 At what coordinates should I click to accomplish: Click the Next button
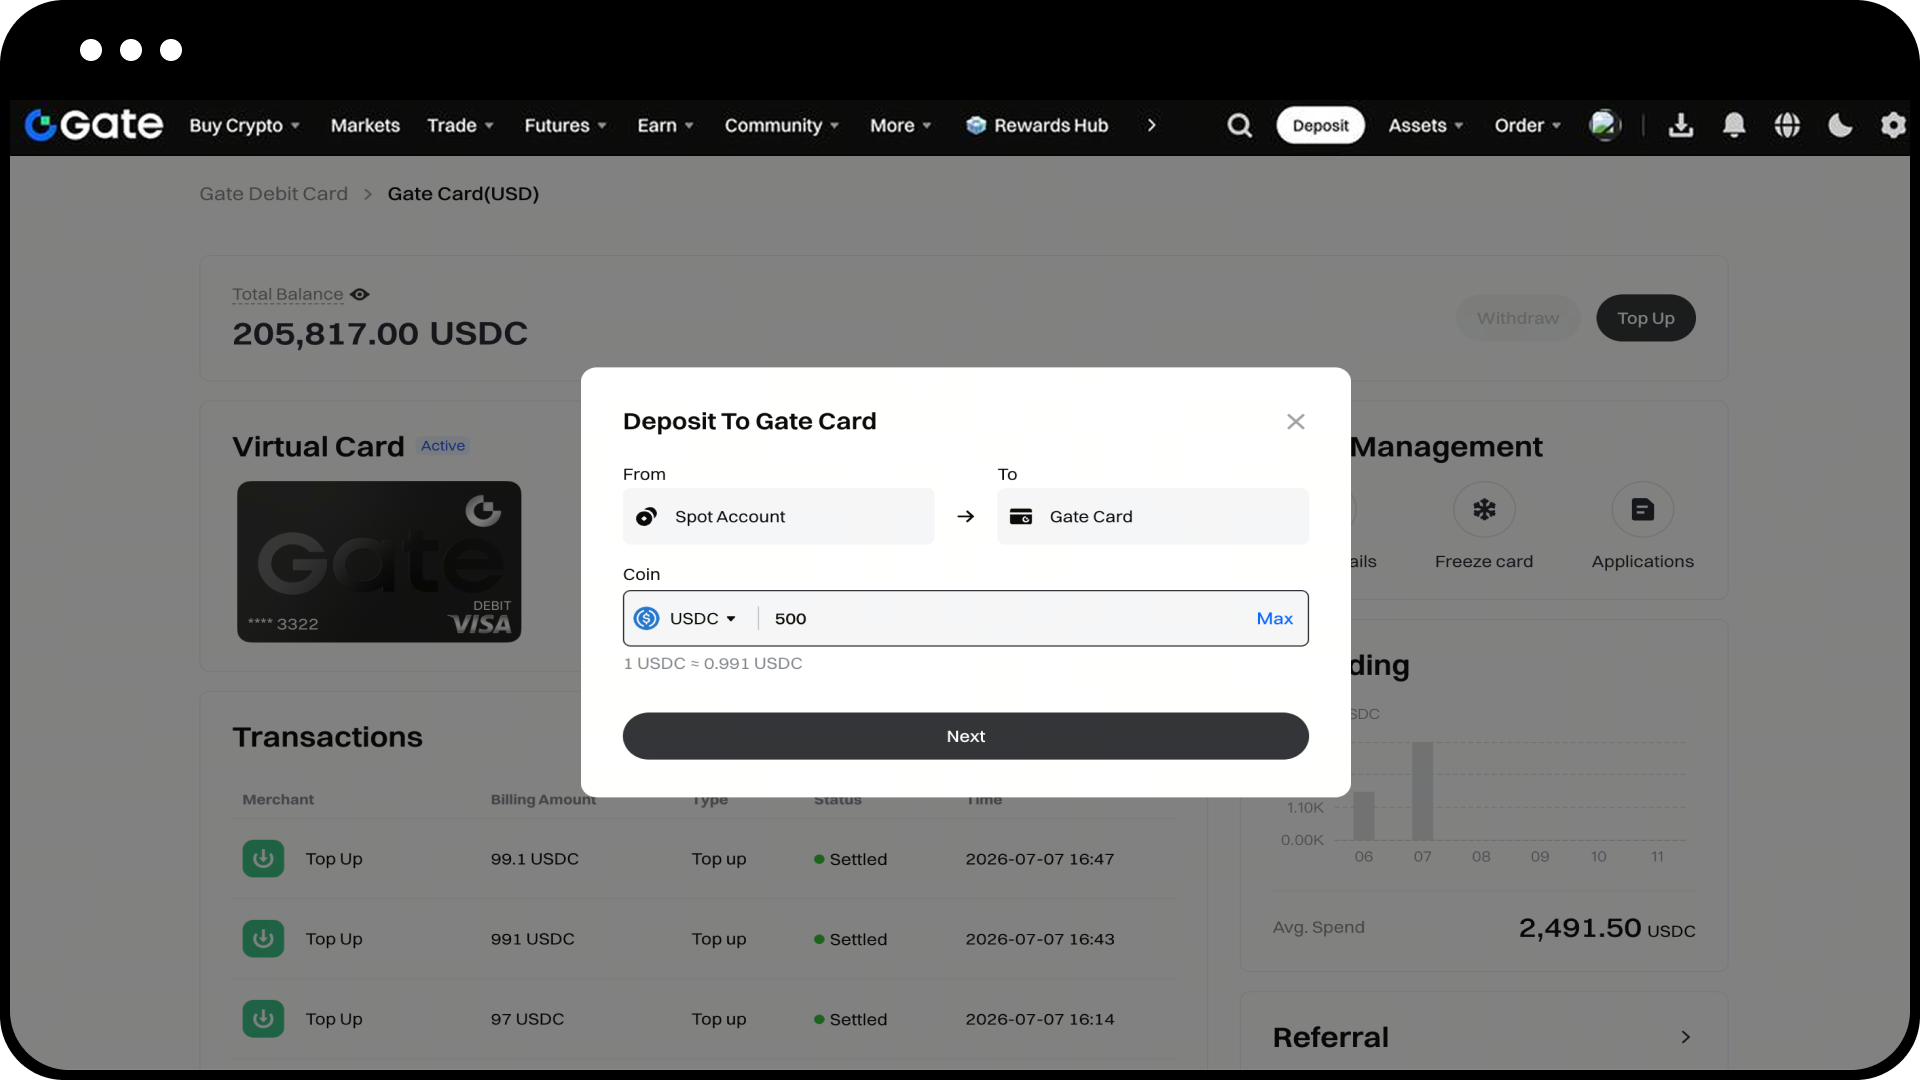point(966,736)
